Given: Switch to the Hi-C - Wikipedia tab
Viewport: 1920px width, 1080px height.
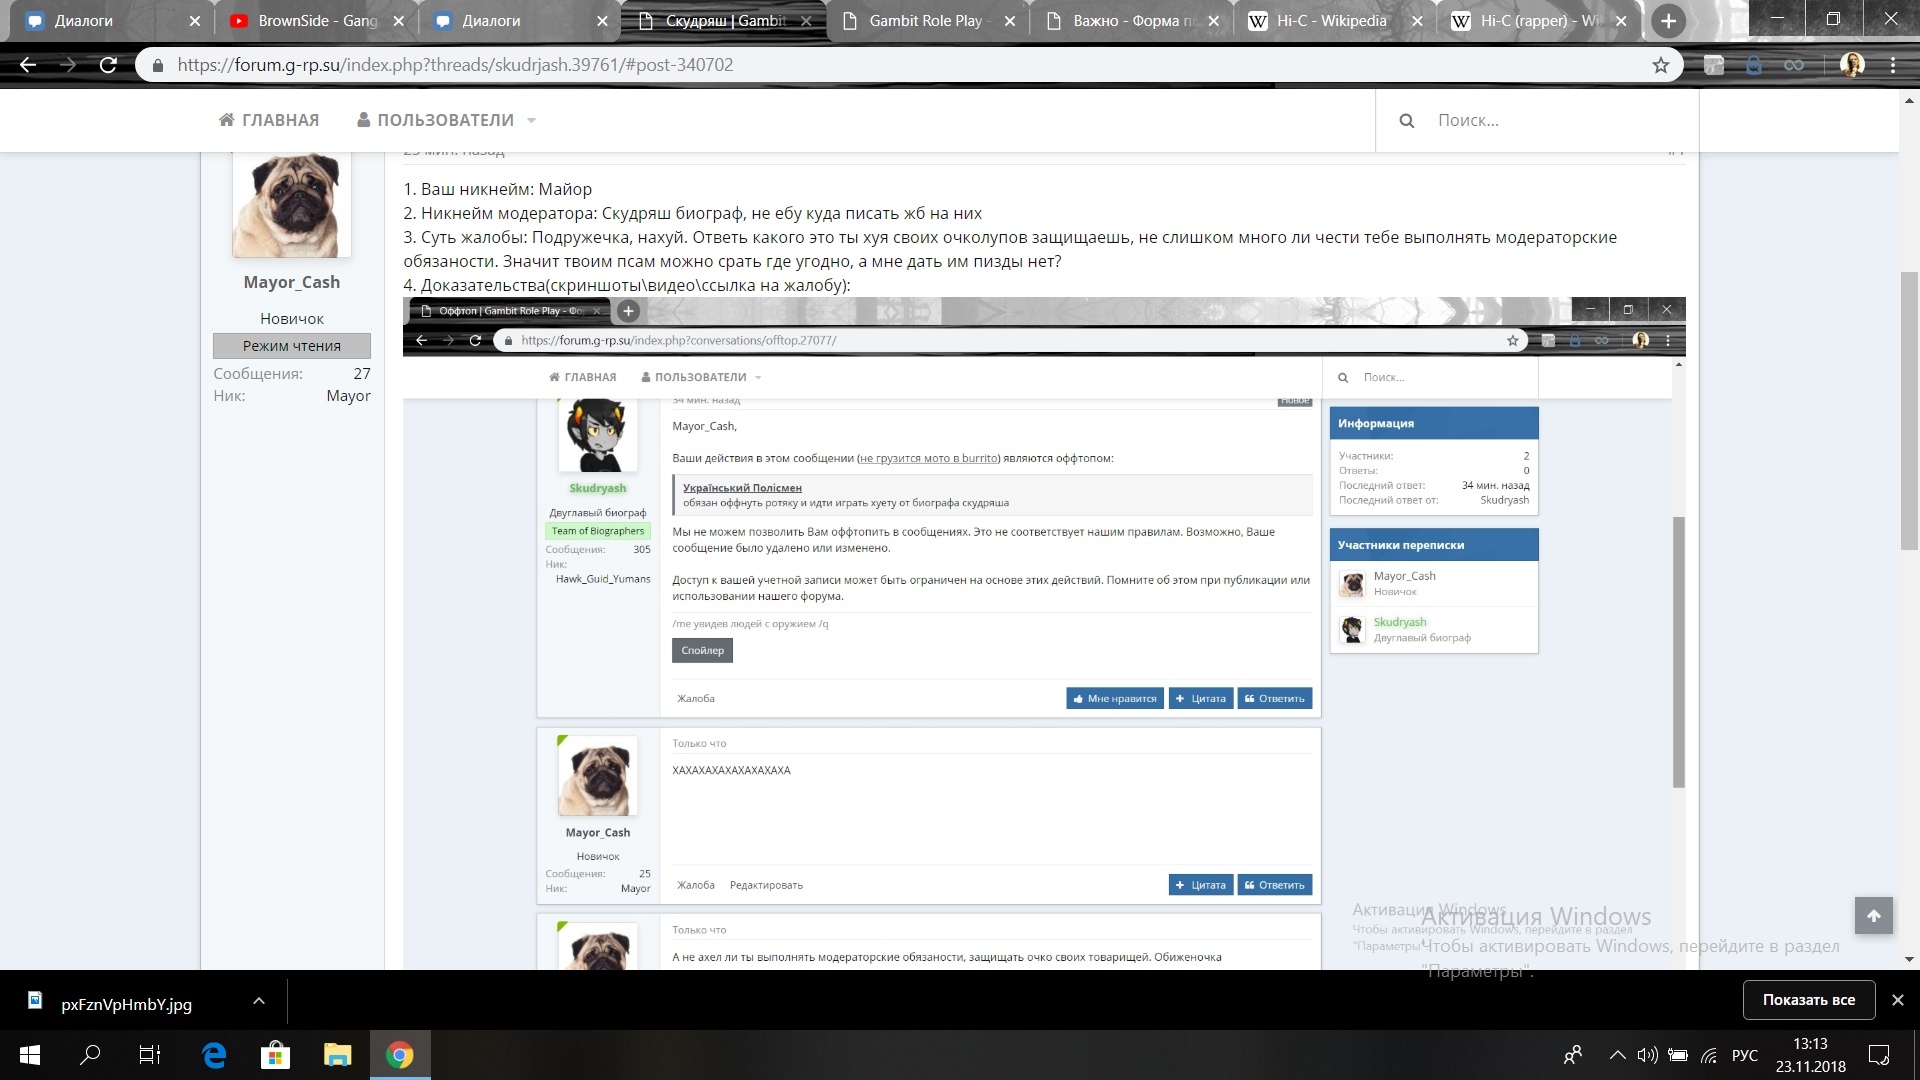Looking at the screenshot, I should [x=1330, y=21].
